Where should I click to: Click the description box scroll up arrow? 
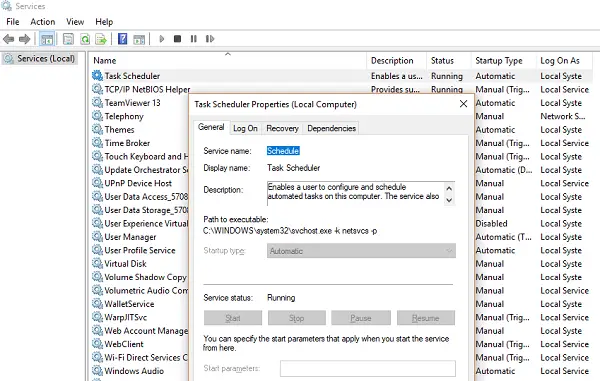coord(449,188)
